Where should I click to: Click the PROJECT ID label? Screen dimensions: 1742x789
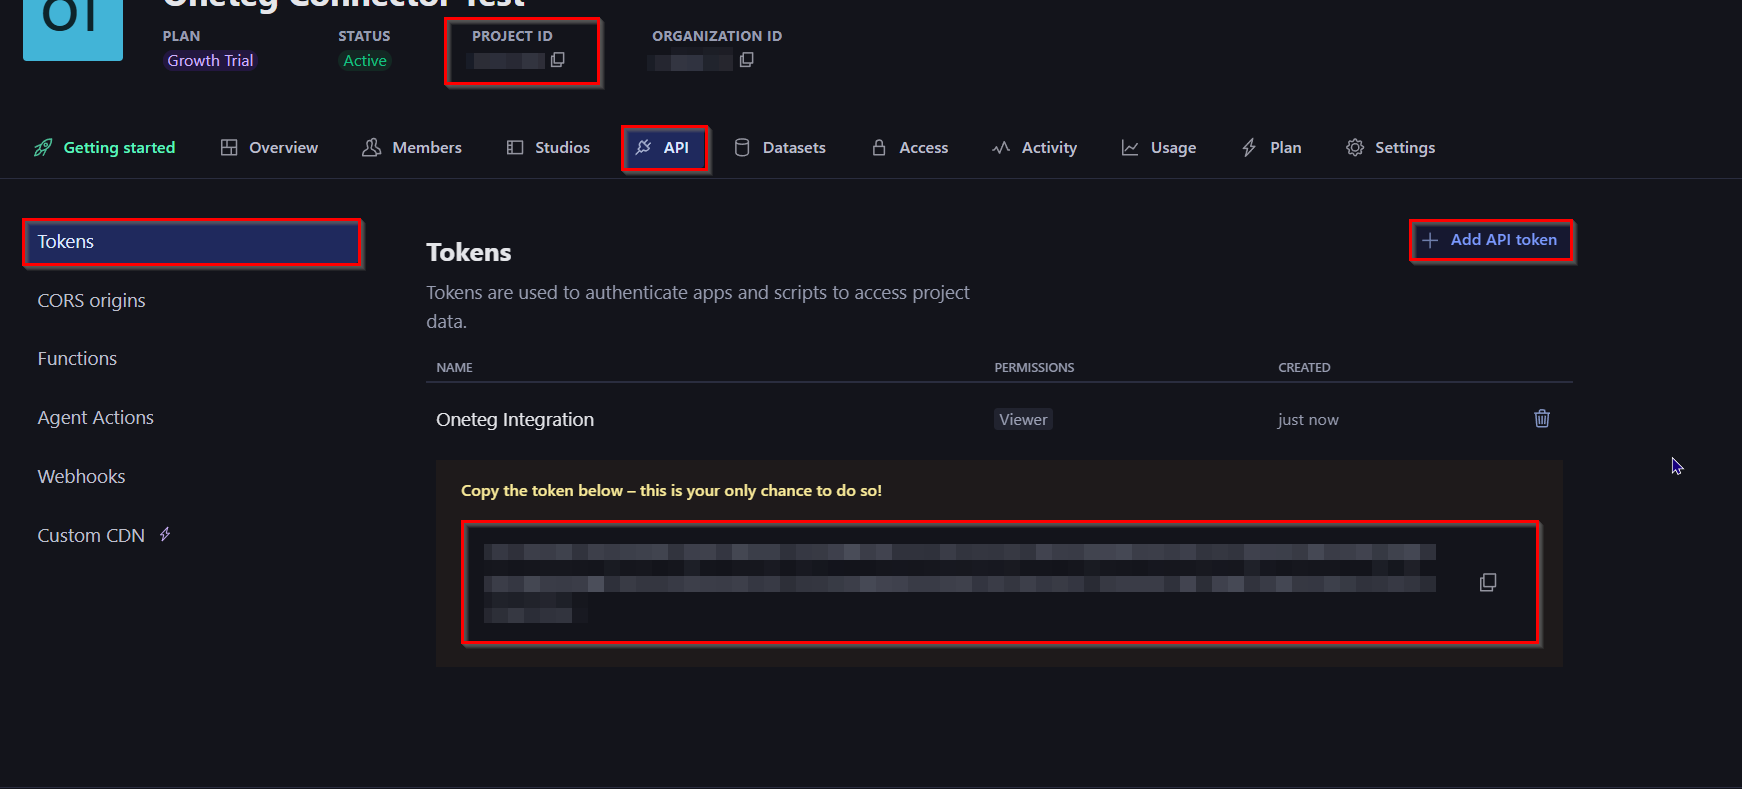point(512,36)
